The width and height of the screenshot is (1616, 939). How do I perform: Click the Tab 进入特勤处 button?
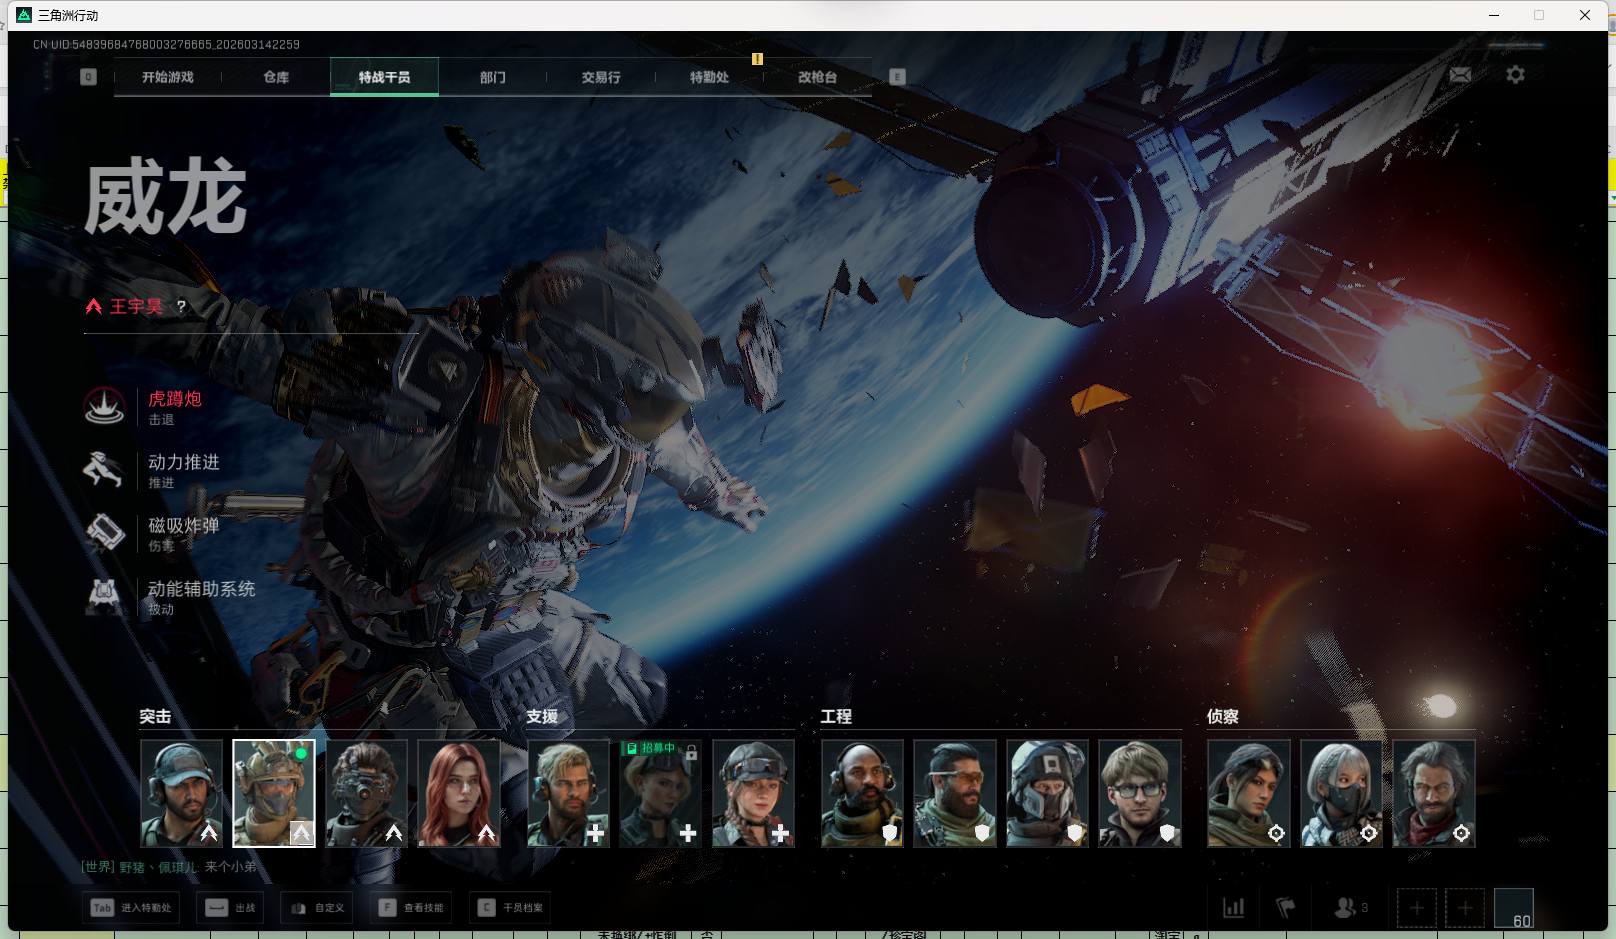point(131,908)
